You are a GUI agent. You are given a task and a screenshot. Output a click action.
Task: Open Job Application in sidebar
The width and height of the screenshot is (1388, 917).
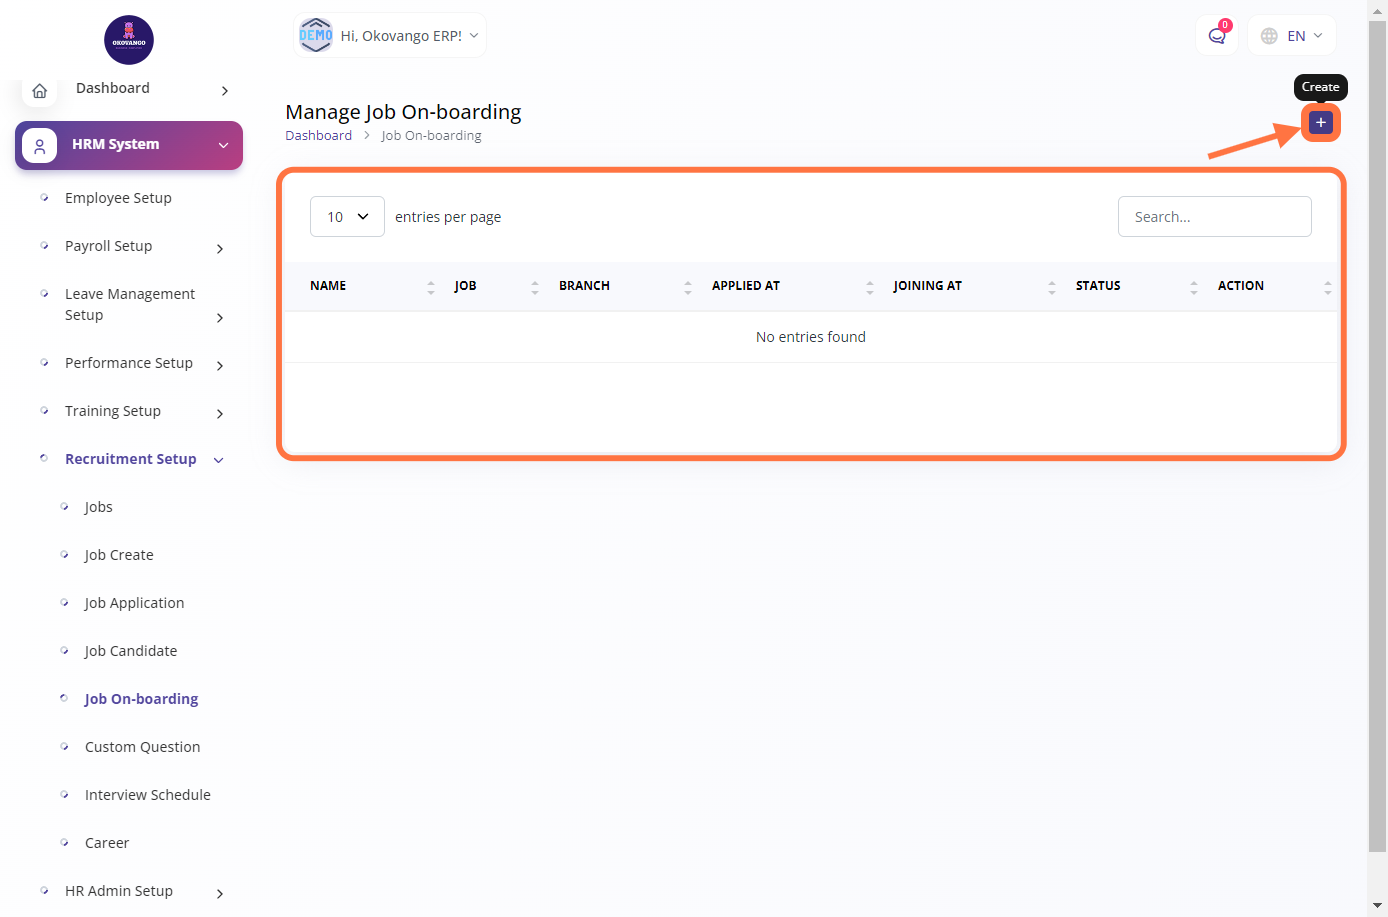134,603
